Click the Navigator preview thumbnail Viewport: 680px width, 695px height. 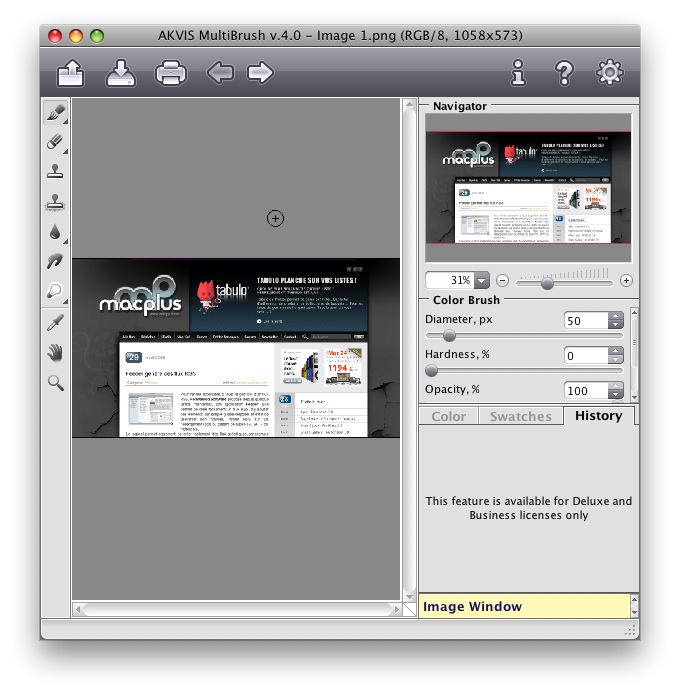[x=528, y=187]
